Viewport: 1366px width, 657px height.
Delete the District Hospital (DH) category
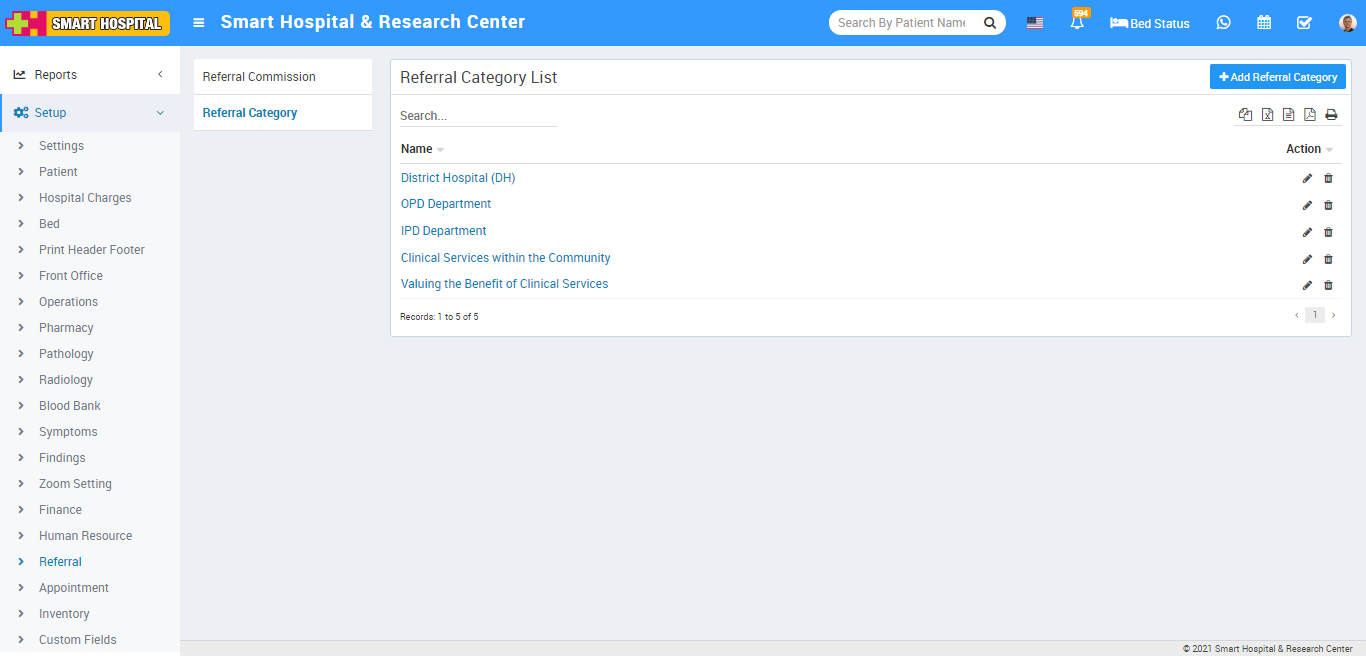pos(1328,179)
